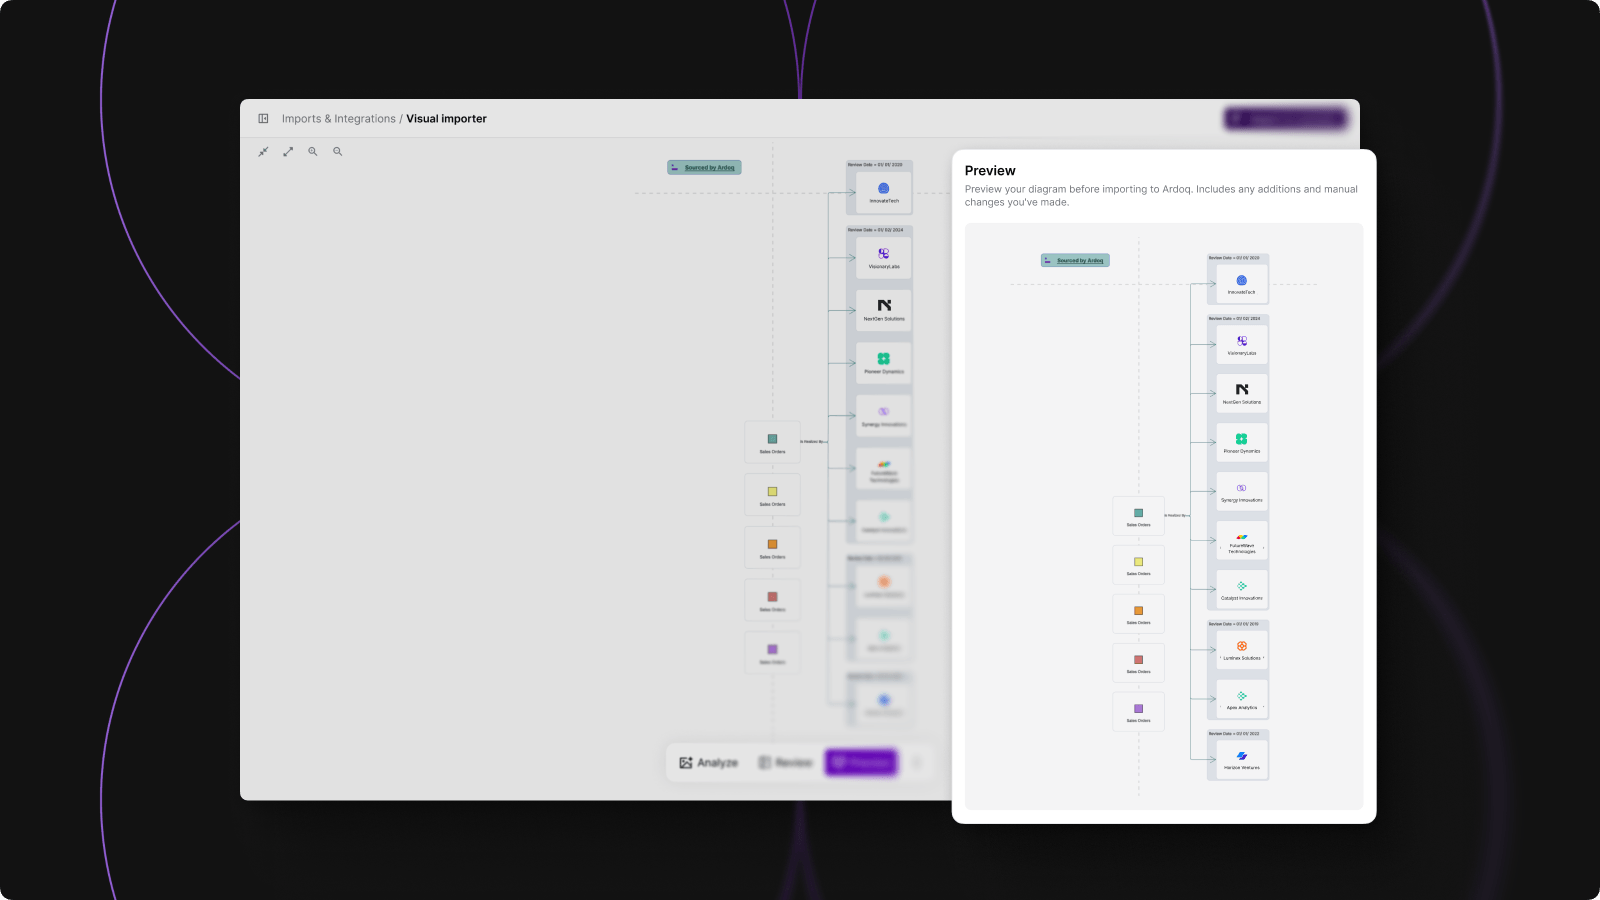Zoom out with the magnifier minus icon
Image resolution: width=1600 pixels, height=900 pixels.
tap(338, 152)
